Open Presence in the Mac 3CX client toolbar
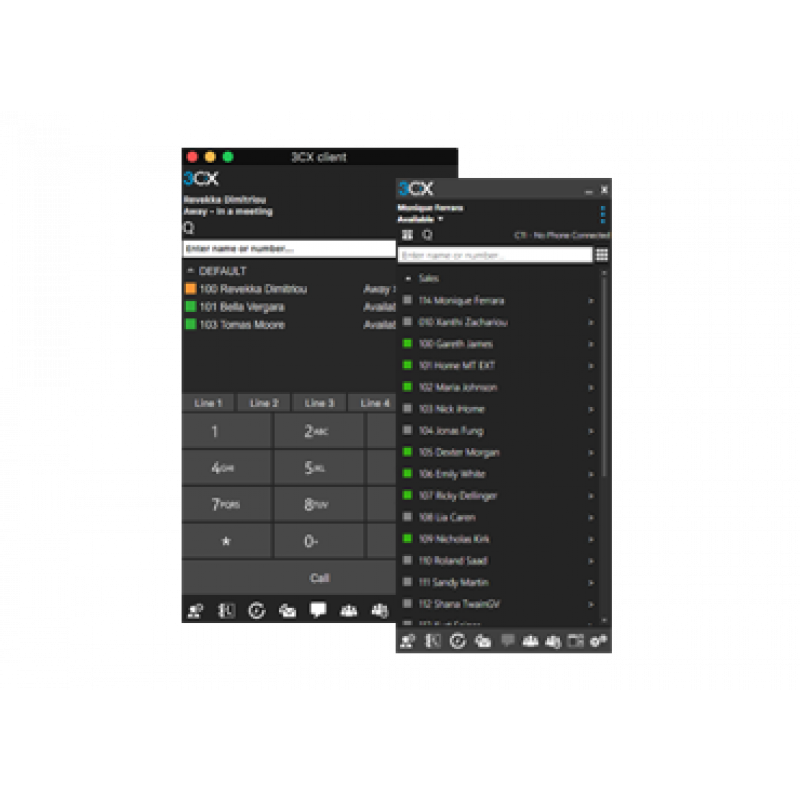 195,610
